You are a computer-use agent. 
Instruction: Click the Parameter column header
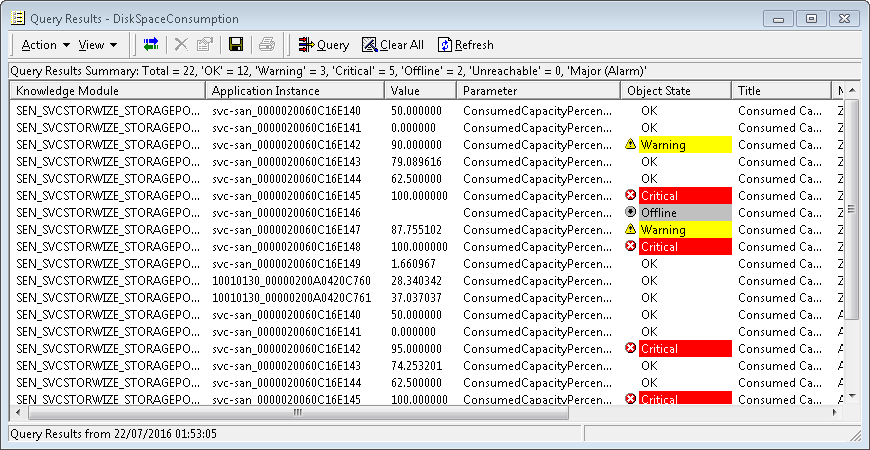(538, 91)
